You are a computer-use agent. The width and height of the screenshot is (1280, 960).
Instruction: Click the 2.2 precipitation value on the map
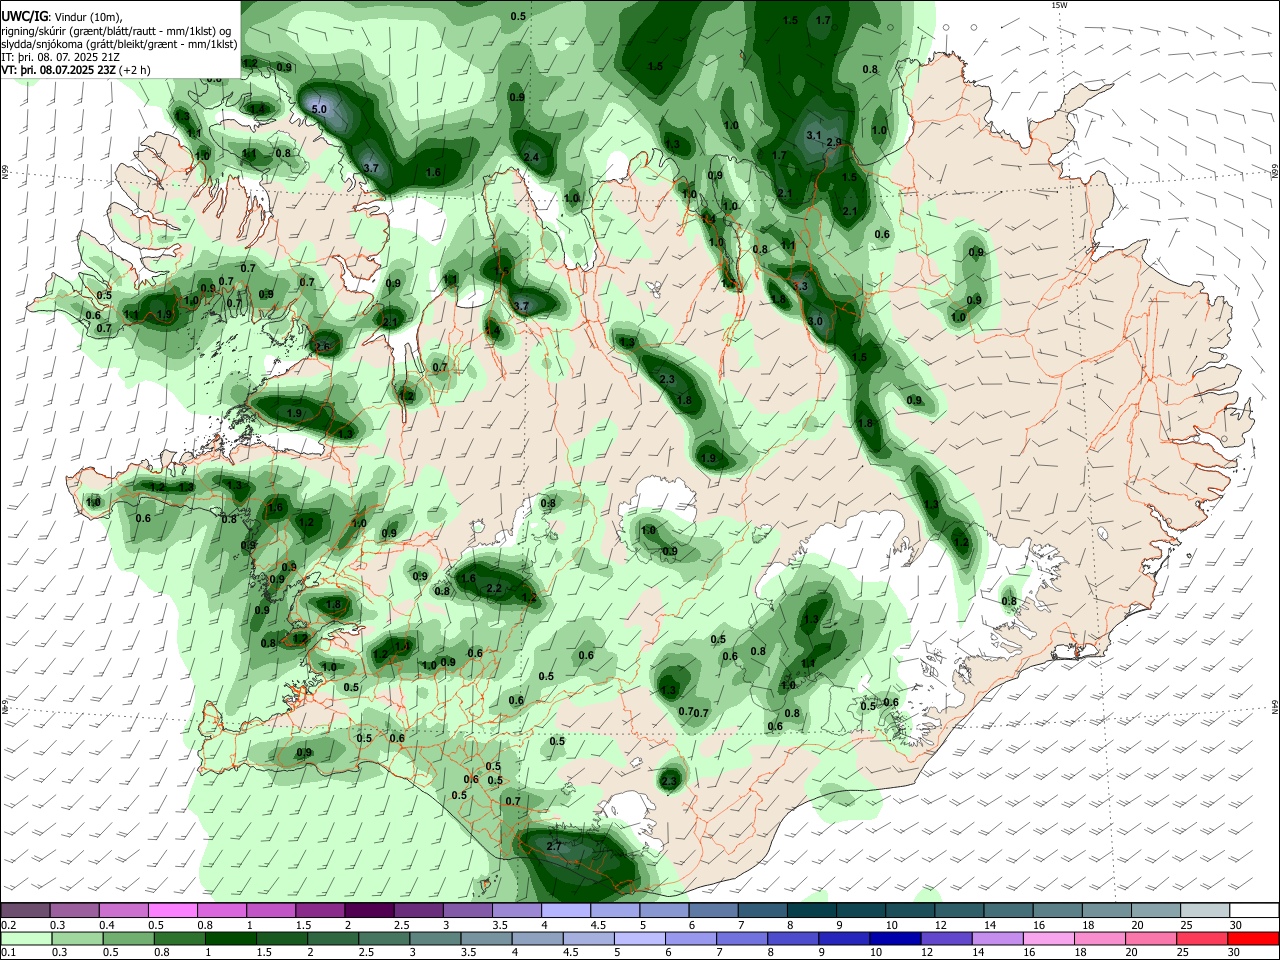(x=493, y=589)
